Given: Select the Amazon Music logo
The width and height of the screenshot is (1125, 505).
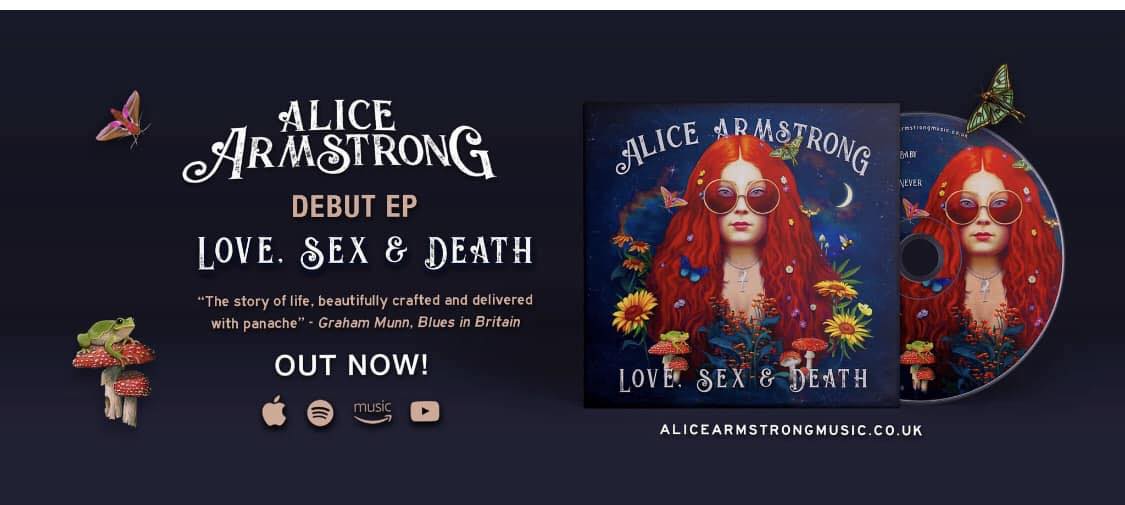Looking at the screenshot, I should coord(372,412).
